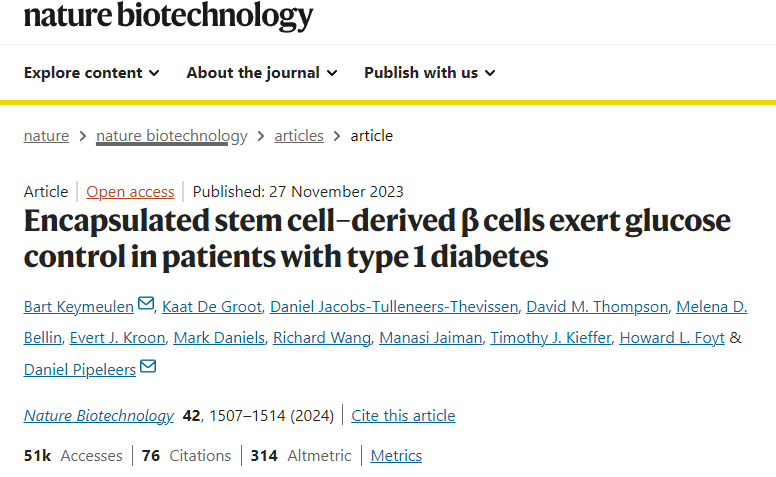Screen dimensions: 776x477
Task: Expand the Publish with us menu
Action: (429, 72)
